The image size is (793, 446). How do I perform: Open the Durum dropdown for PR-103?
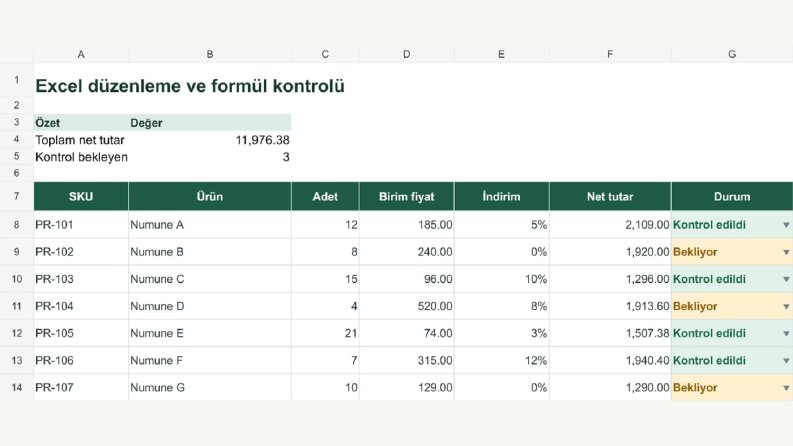click(786, 279)
